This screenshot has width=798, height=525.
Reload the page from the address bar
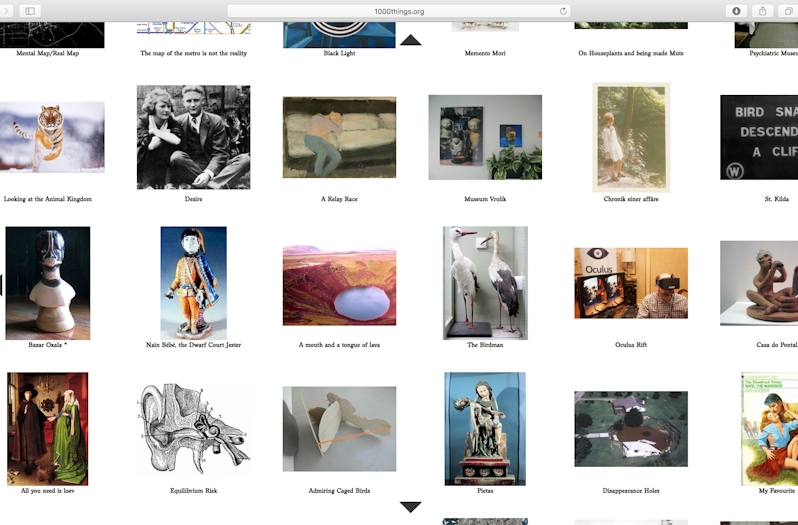pyautogui.click(x=563, y=11)
